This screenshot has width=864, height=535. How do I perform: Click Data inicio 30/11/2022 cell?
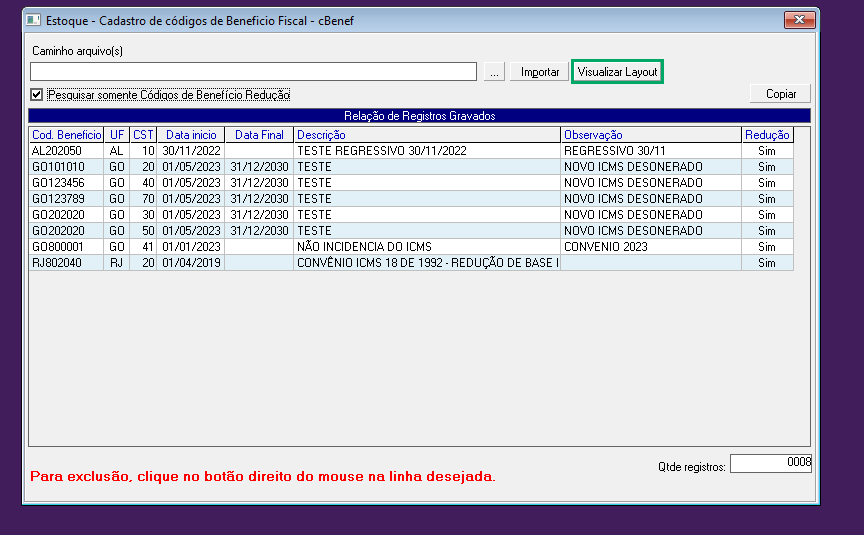(x=191, y=151)
